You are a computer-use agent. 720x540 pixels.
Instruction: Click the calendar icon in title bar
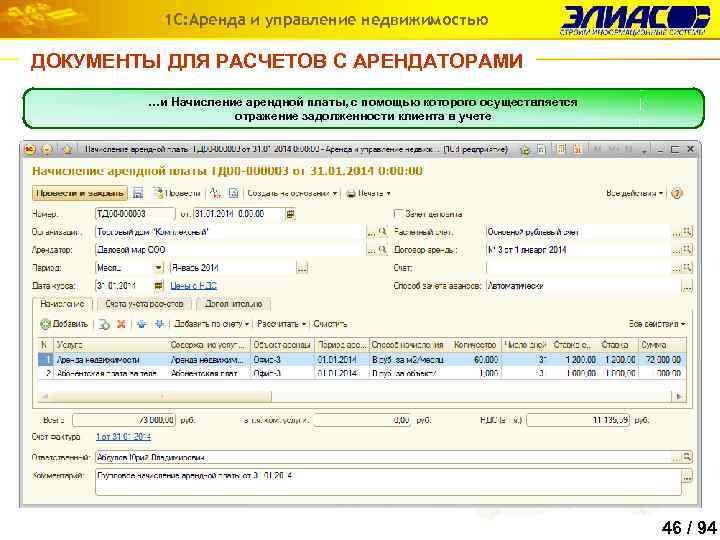pyautogui.click(x=578, y=149)
